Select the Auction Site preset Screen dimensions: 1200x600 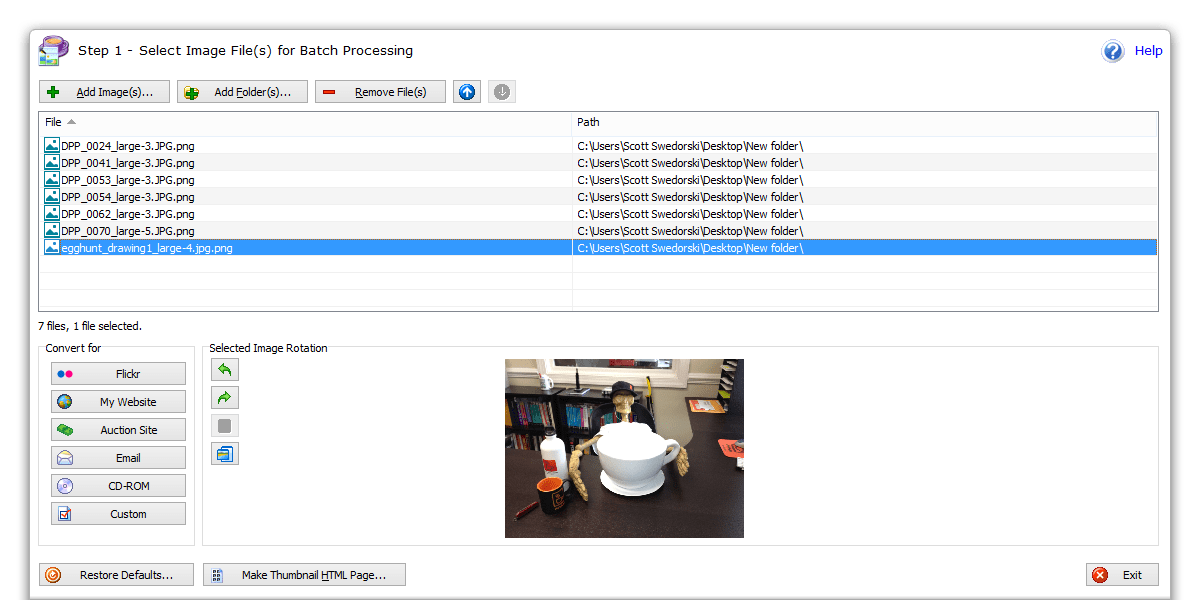tap(119, 430)
